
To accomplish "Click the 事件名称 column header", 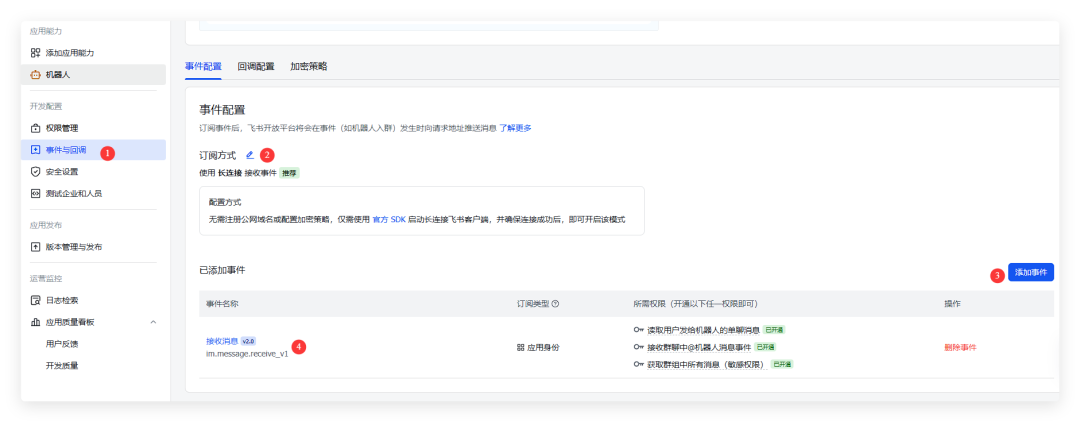I will click(222, 304).
